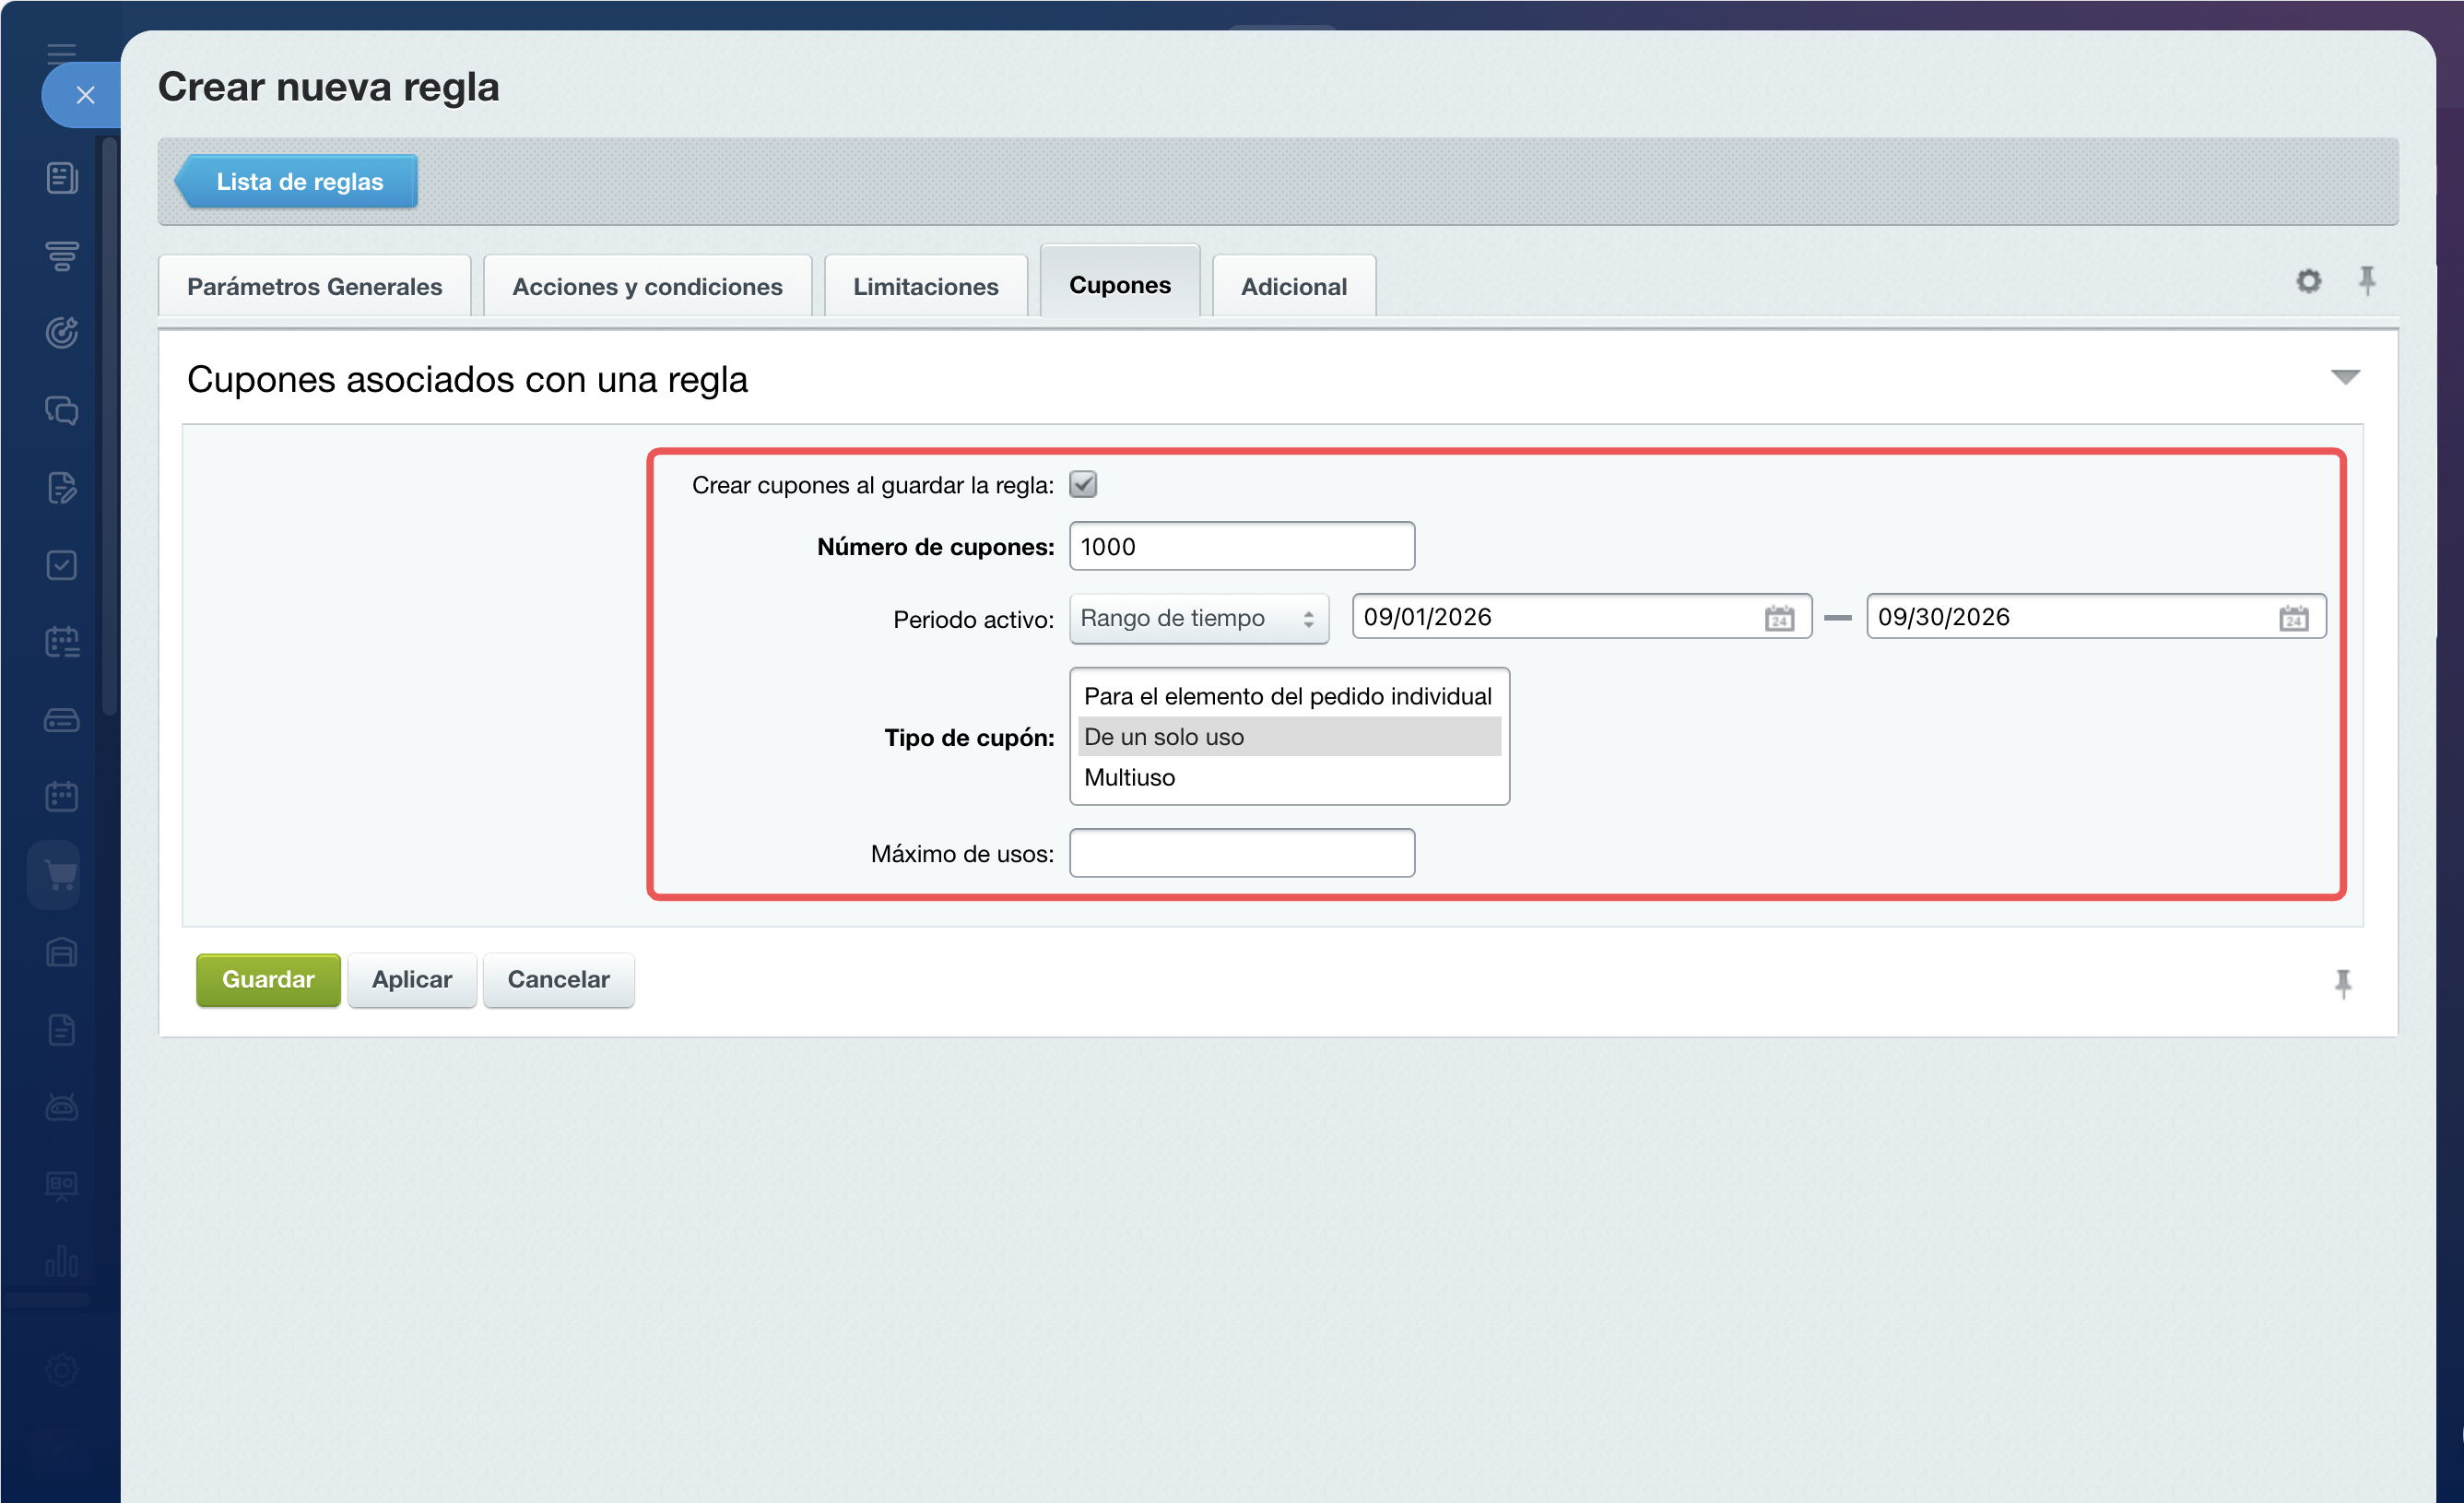Click the 'Número de cupones' input field
The image size is (2464, 1503).
click(x=1242, y=546)
